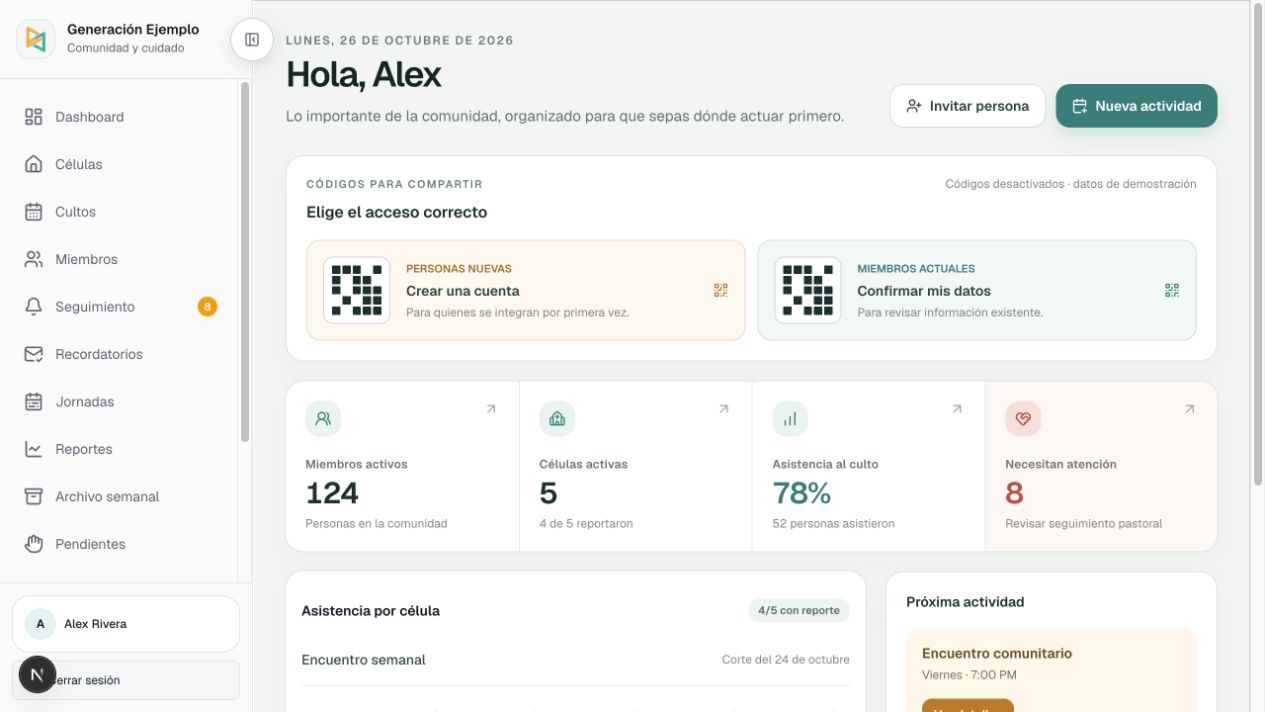Open the arrow on Células activas card
The width and height of the screenshot is (1265, 712).
tap(724, 409)
